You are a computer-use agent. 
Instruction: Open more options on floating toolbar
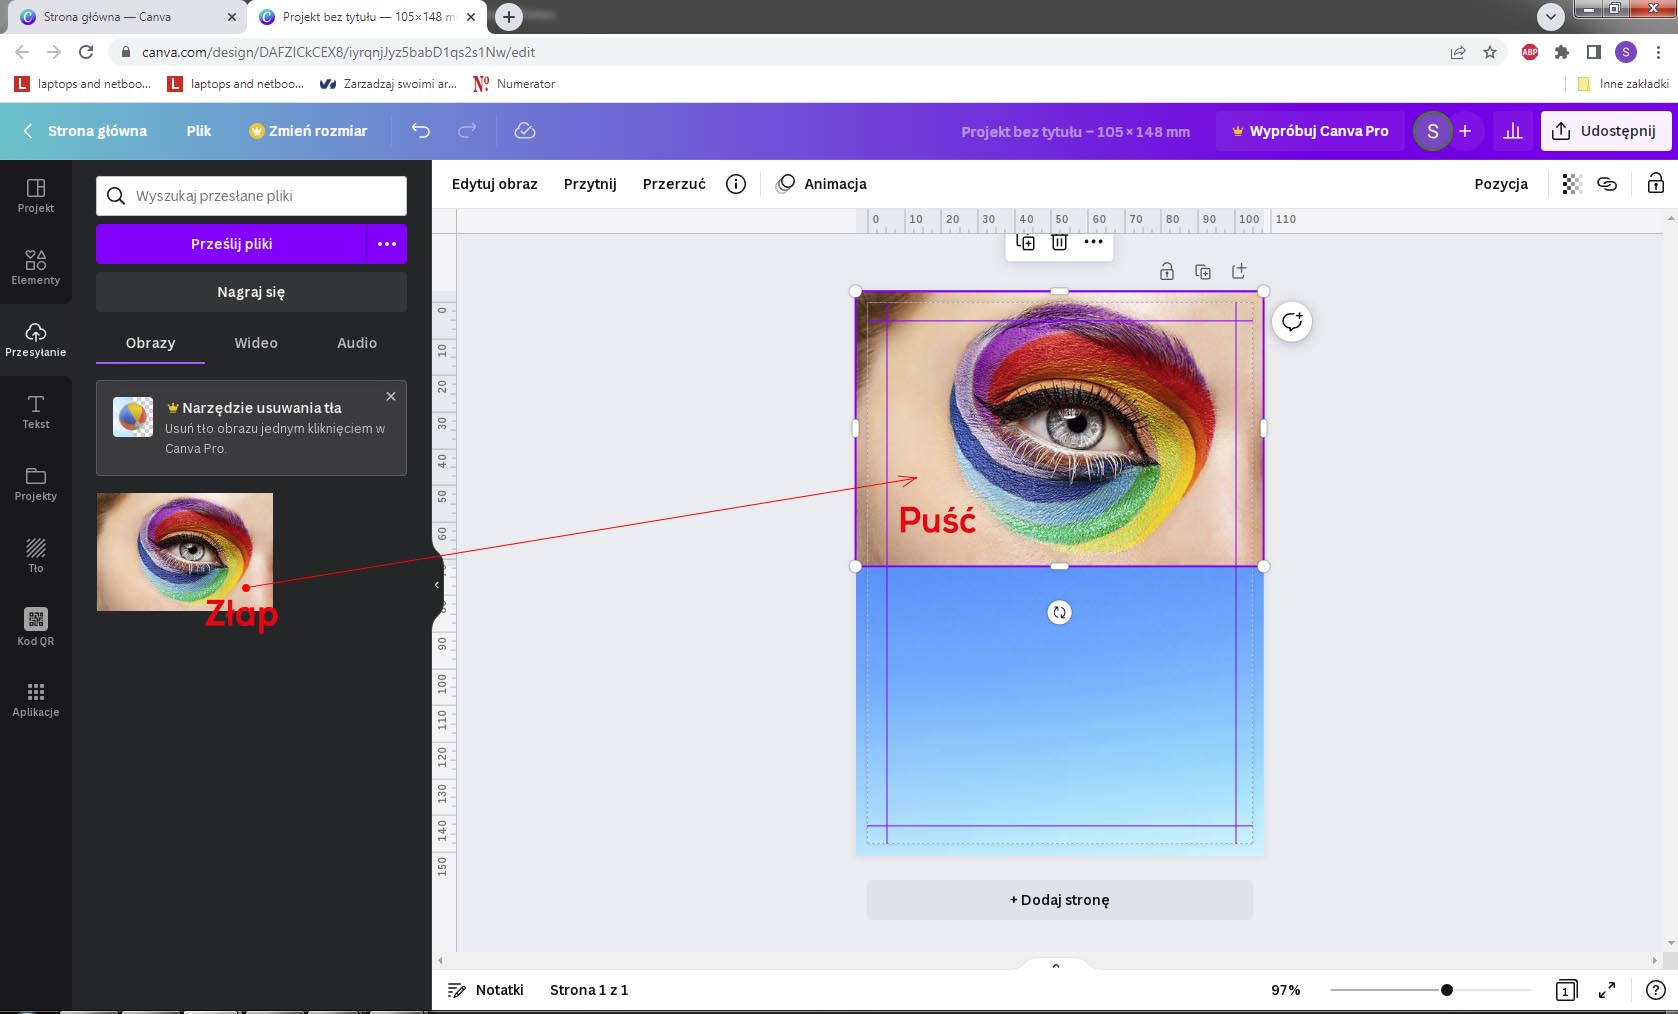point(1094,242)
